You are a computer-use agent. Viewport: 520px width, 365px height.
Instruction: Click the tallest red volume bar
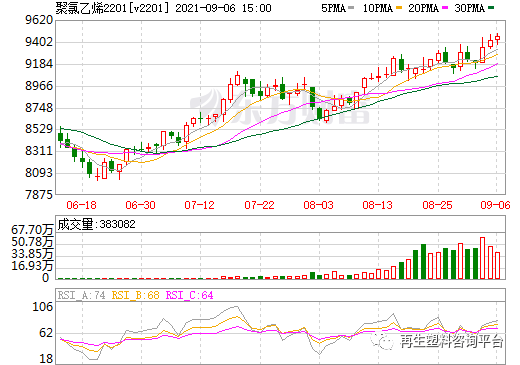pos(482,258)
